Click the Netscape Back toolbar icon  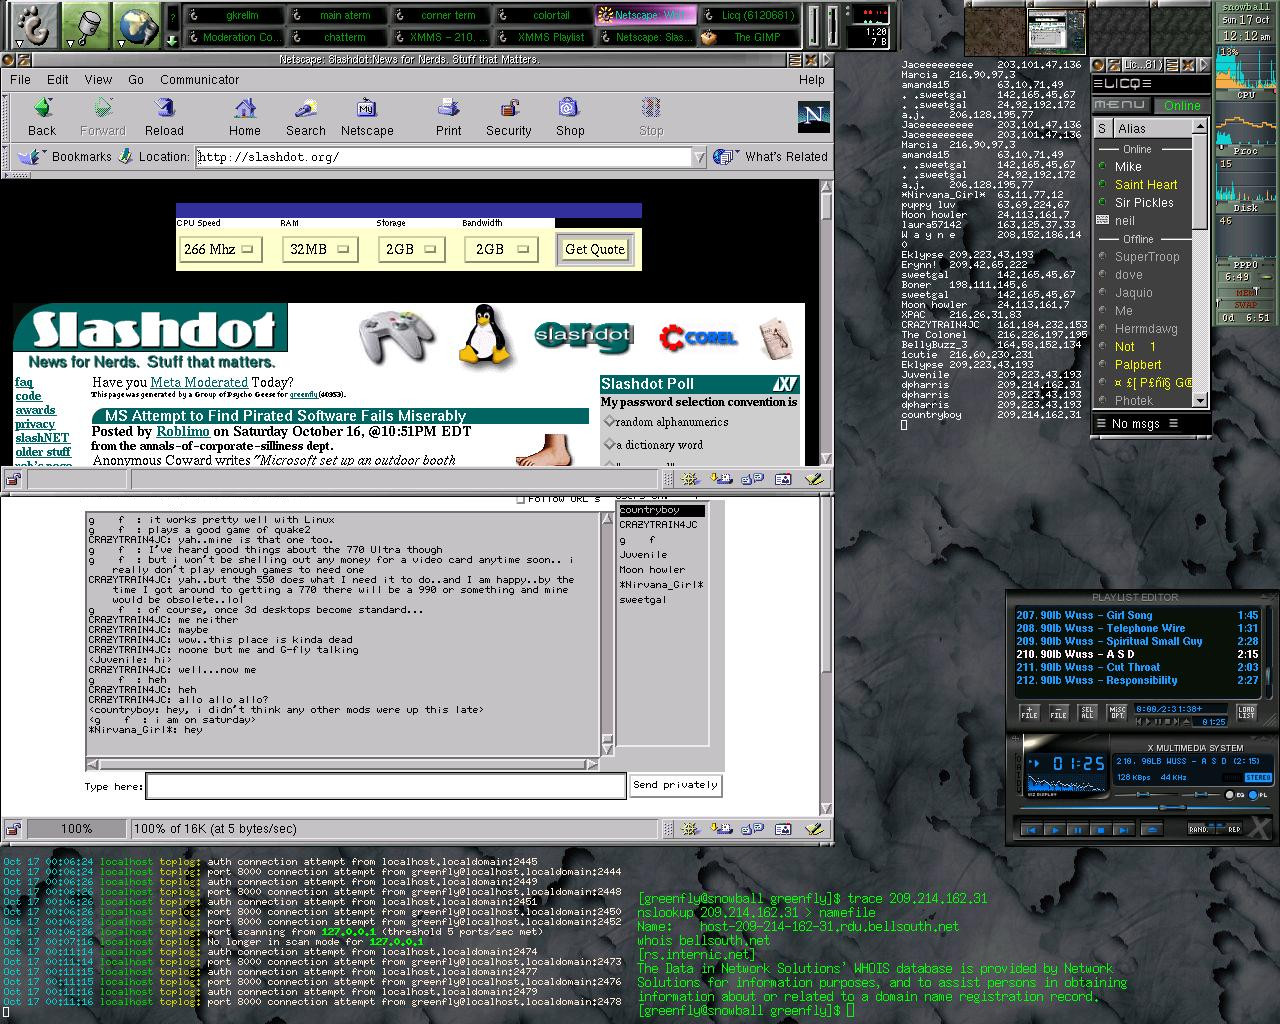point(42,117)
